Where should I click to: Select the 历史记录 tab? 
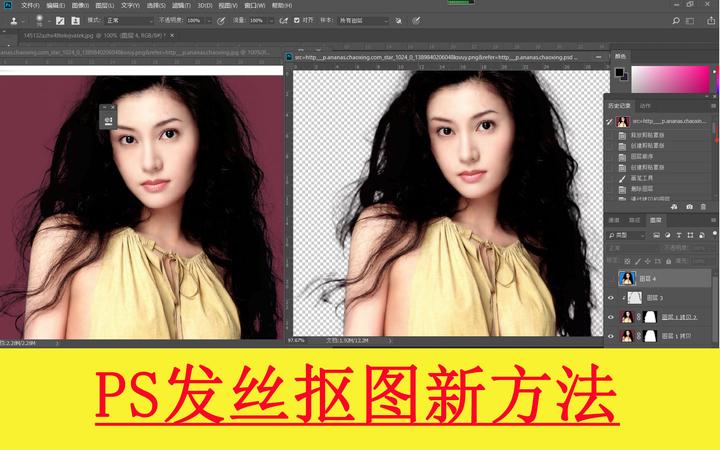tap(619, 106)
